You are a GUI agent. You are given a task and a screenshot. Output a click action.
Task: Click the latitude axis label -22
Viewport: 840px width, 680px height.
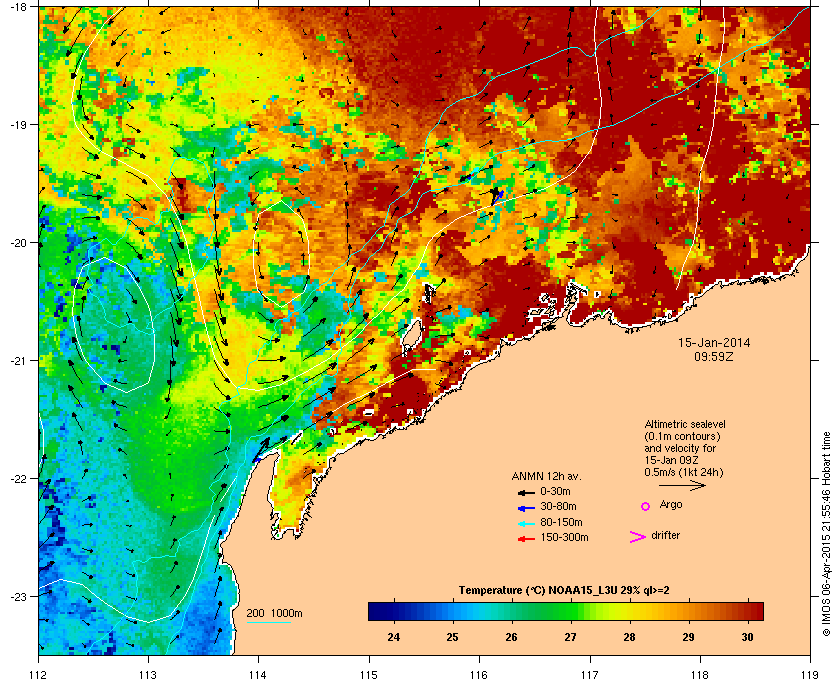[18, 478]
